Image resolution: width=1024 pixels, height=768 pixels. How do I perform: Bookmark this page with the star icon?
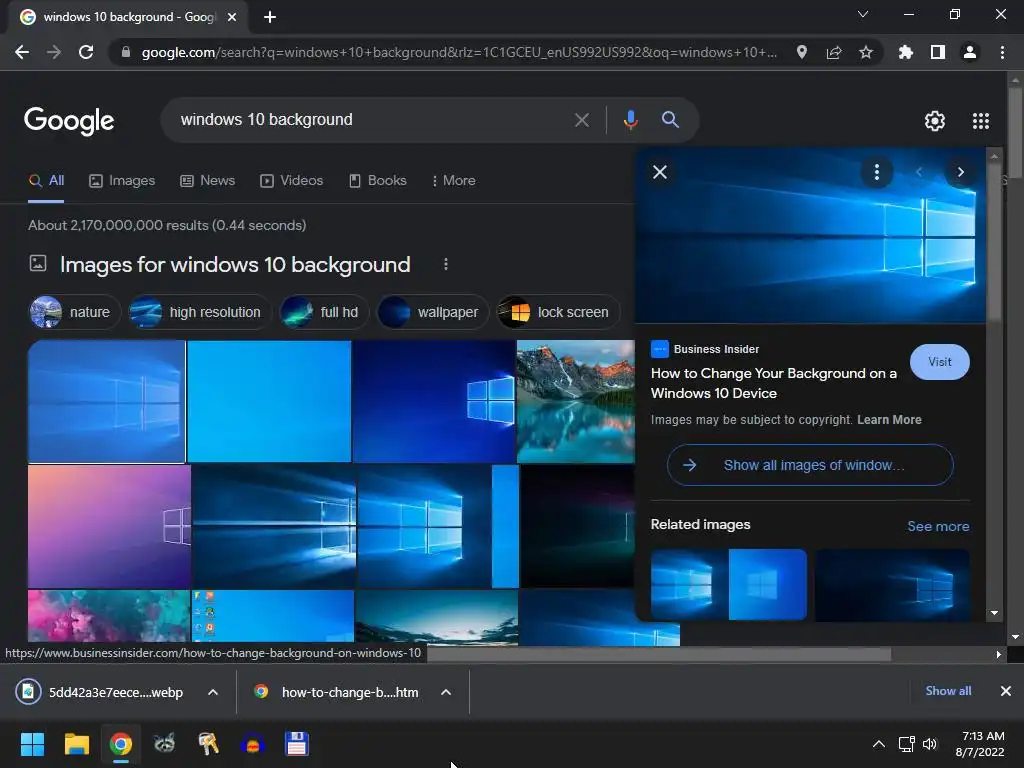click(x=865, y=52)
